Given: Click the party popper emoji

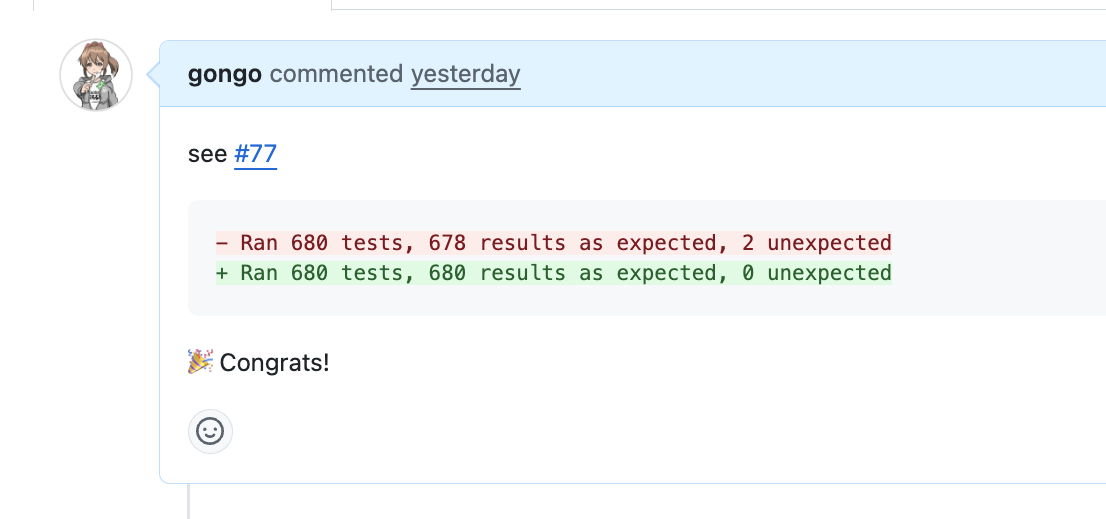Looking at the screenshot, I should tap(200, 362).
